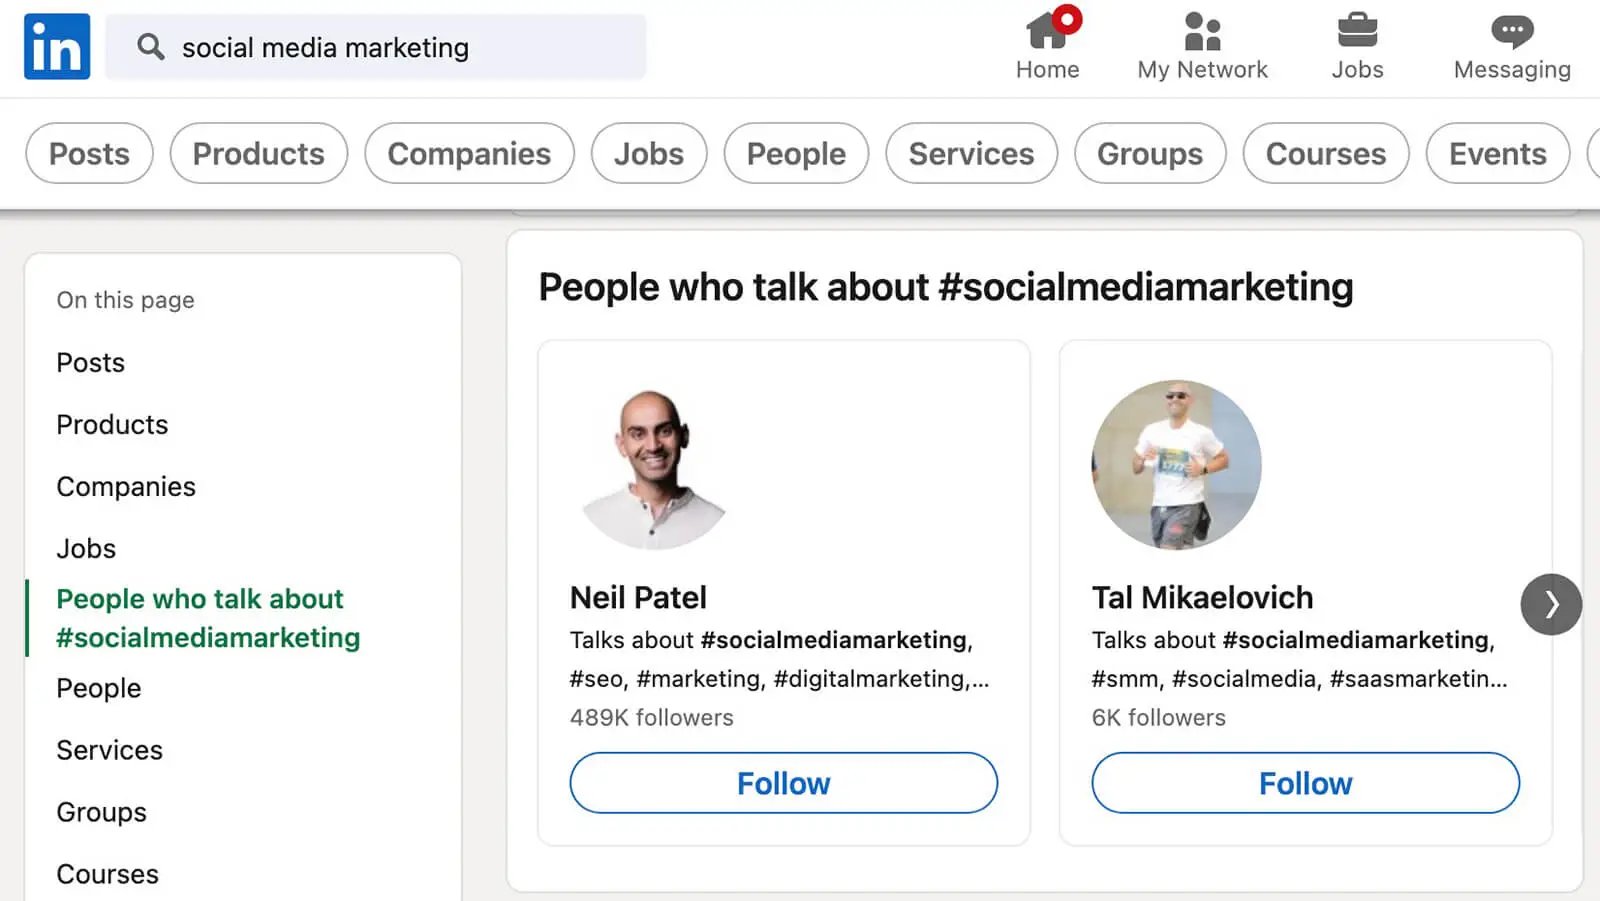Click the search magnifier icon
Image resolution: width=1600 pixels, height=901 pixels.
pos(150,47)
